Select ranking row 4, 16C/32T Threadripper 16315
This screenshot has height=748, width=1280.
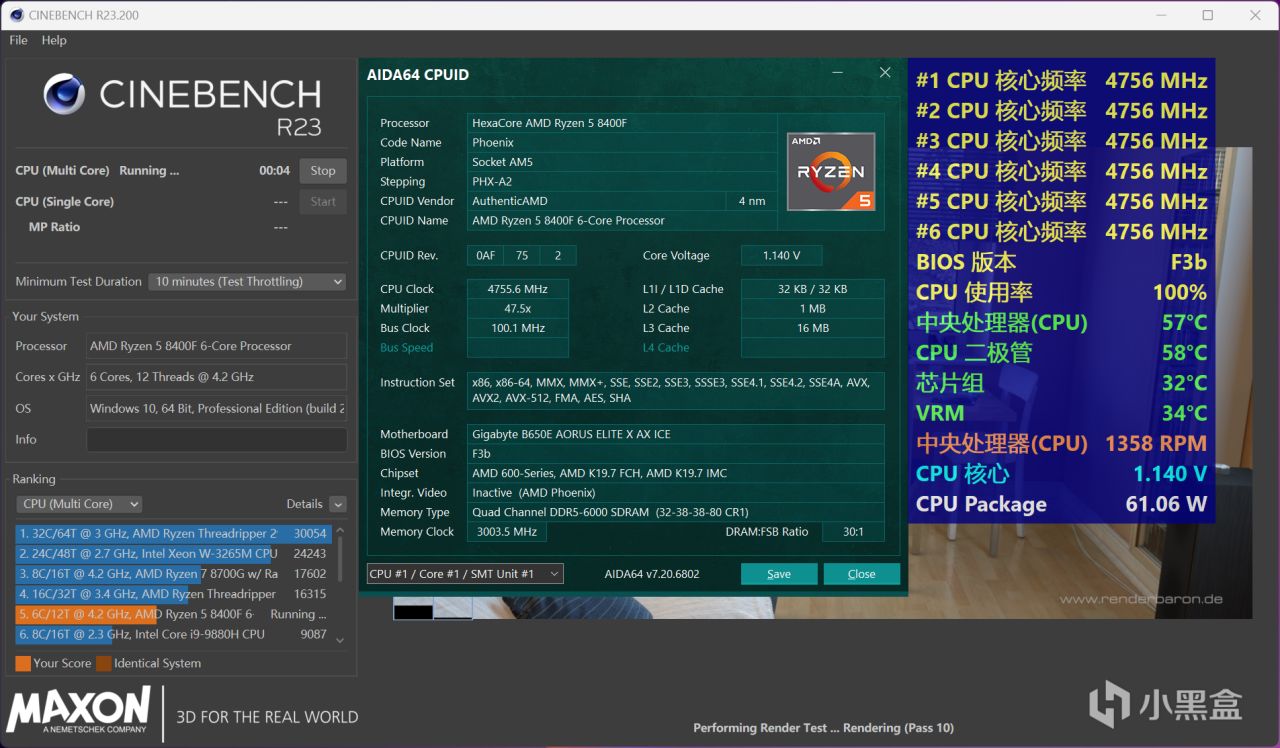pyautogui.click(x=173, y=594)
